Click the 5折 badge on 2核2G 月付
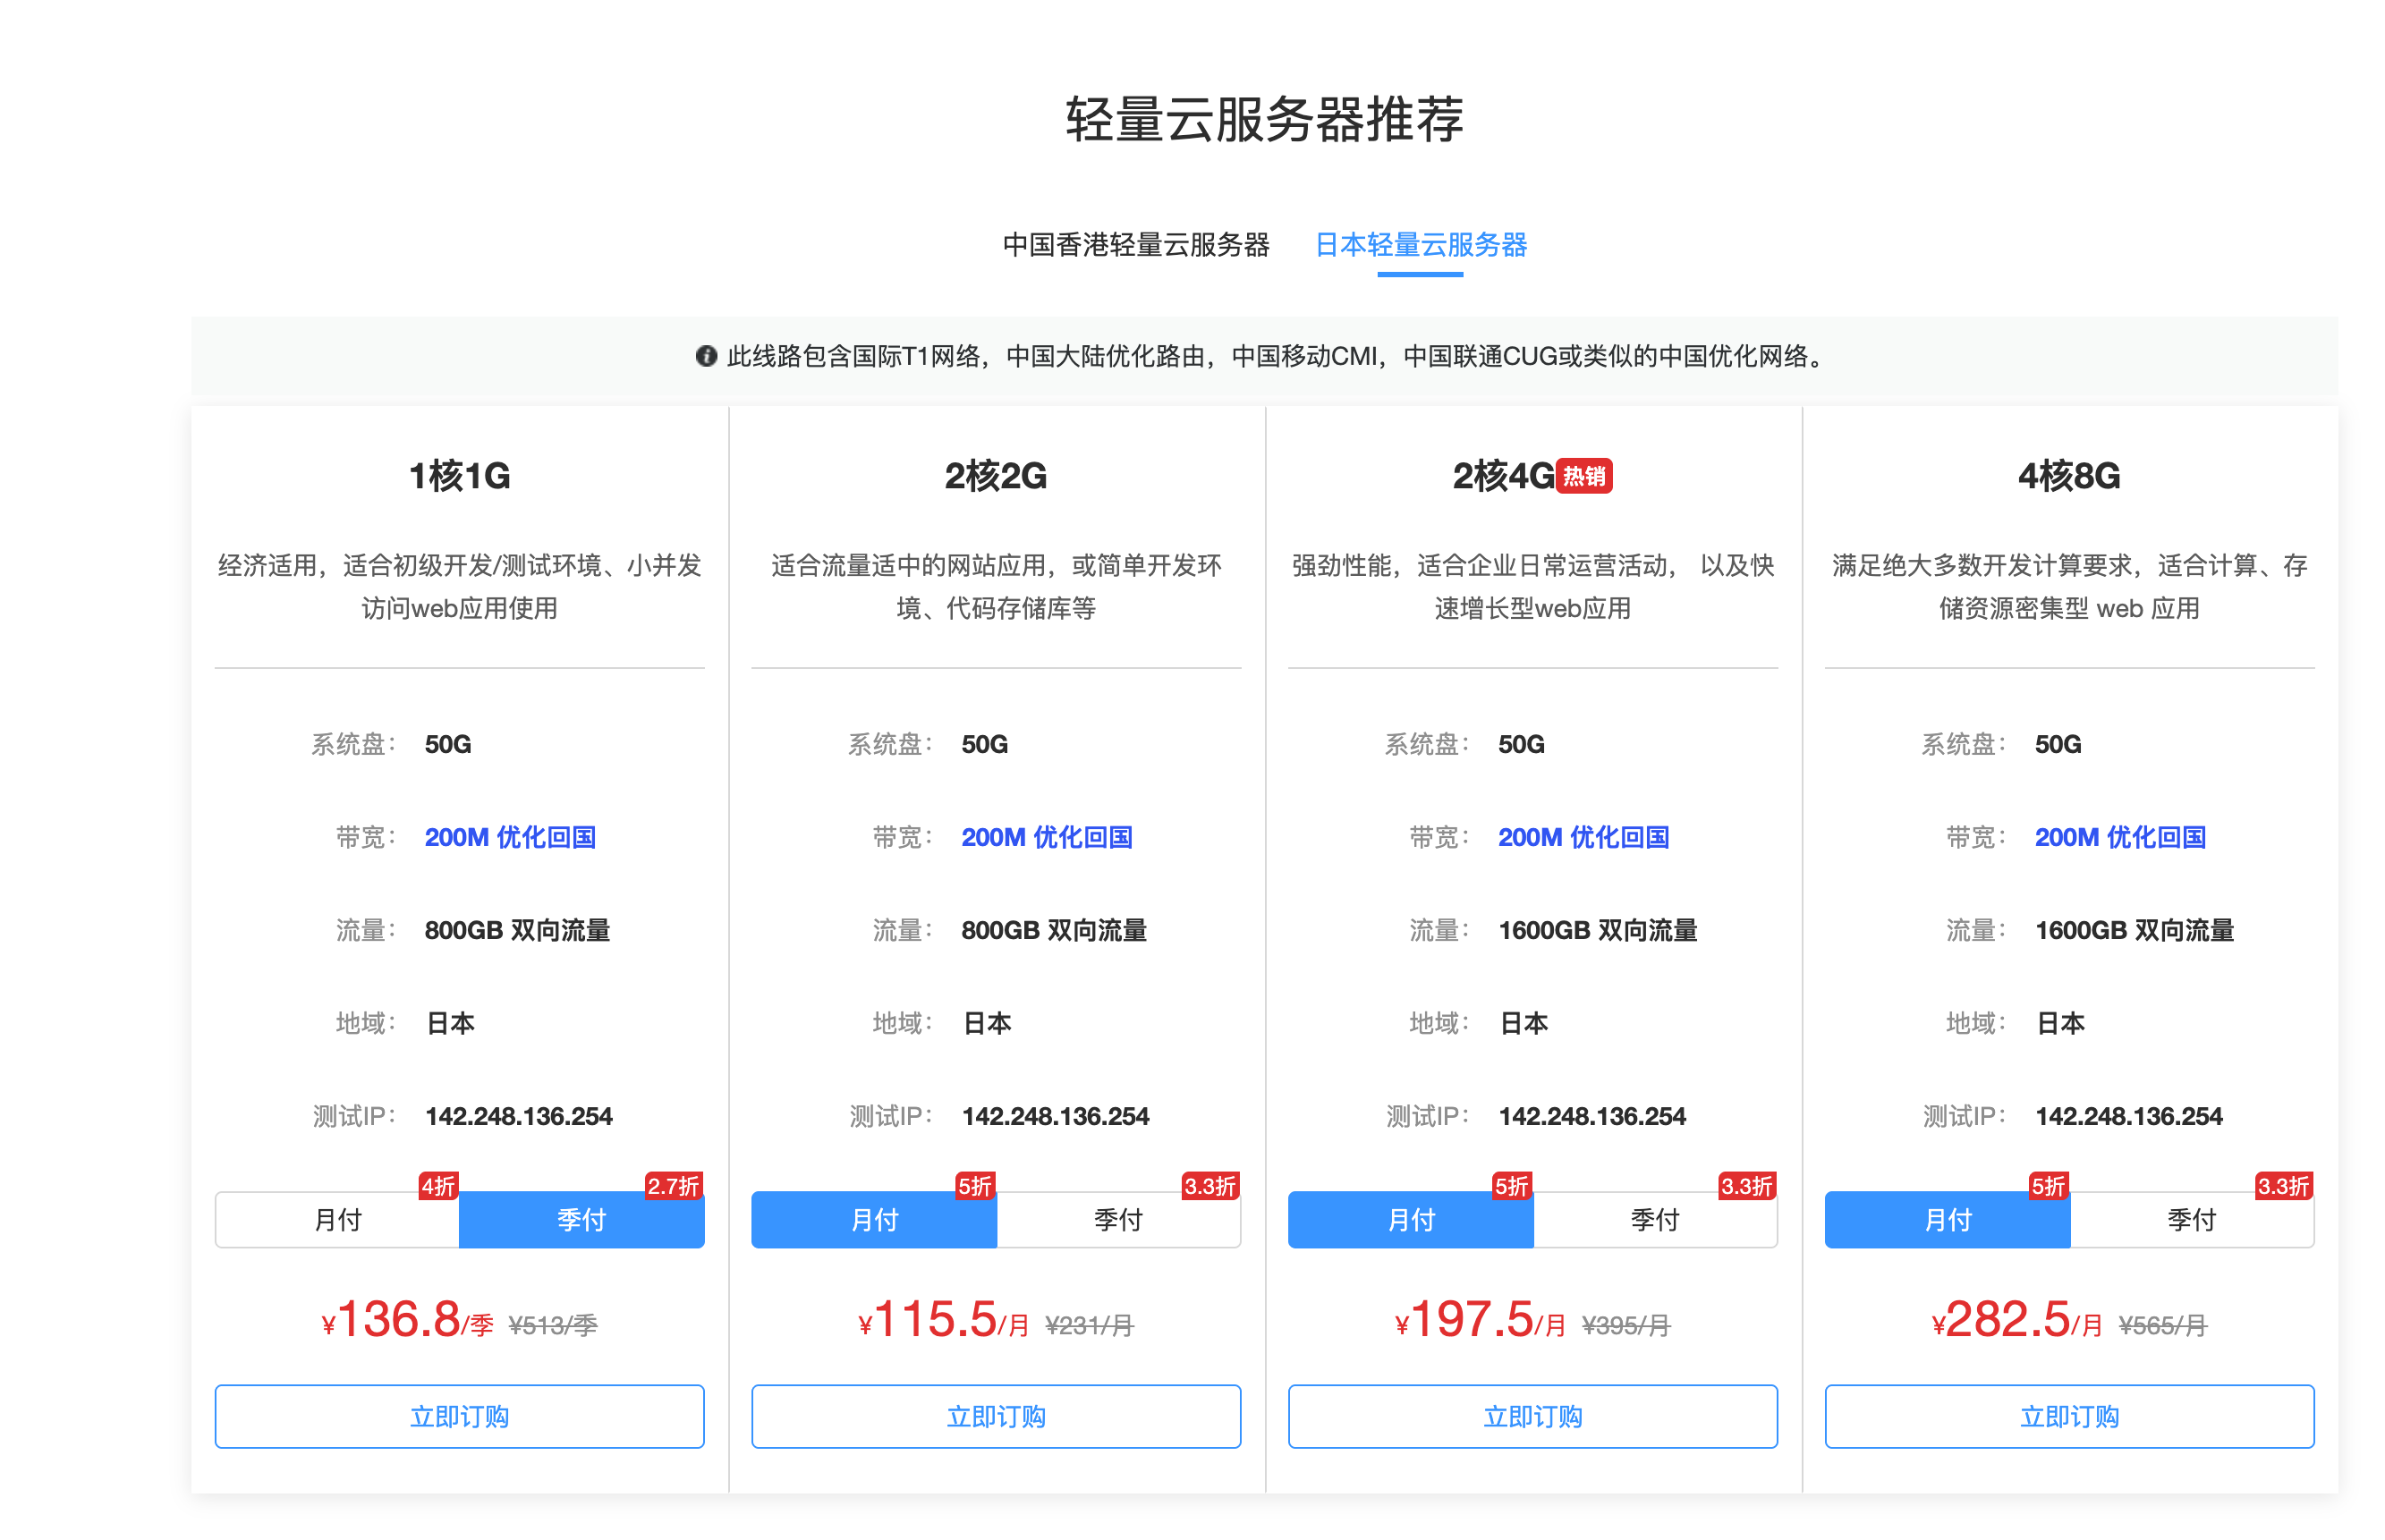 point(975,1186)
